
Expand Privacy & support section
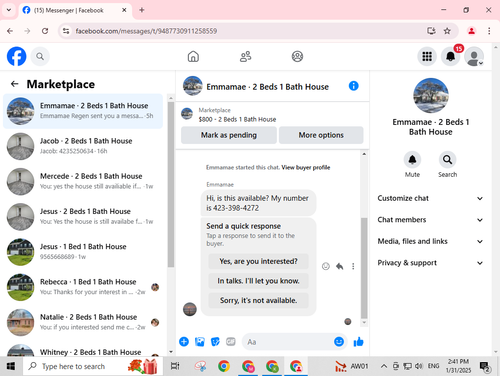(x=430, y=263)
